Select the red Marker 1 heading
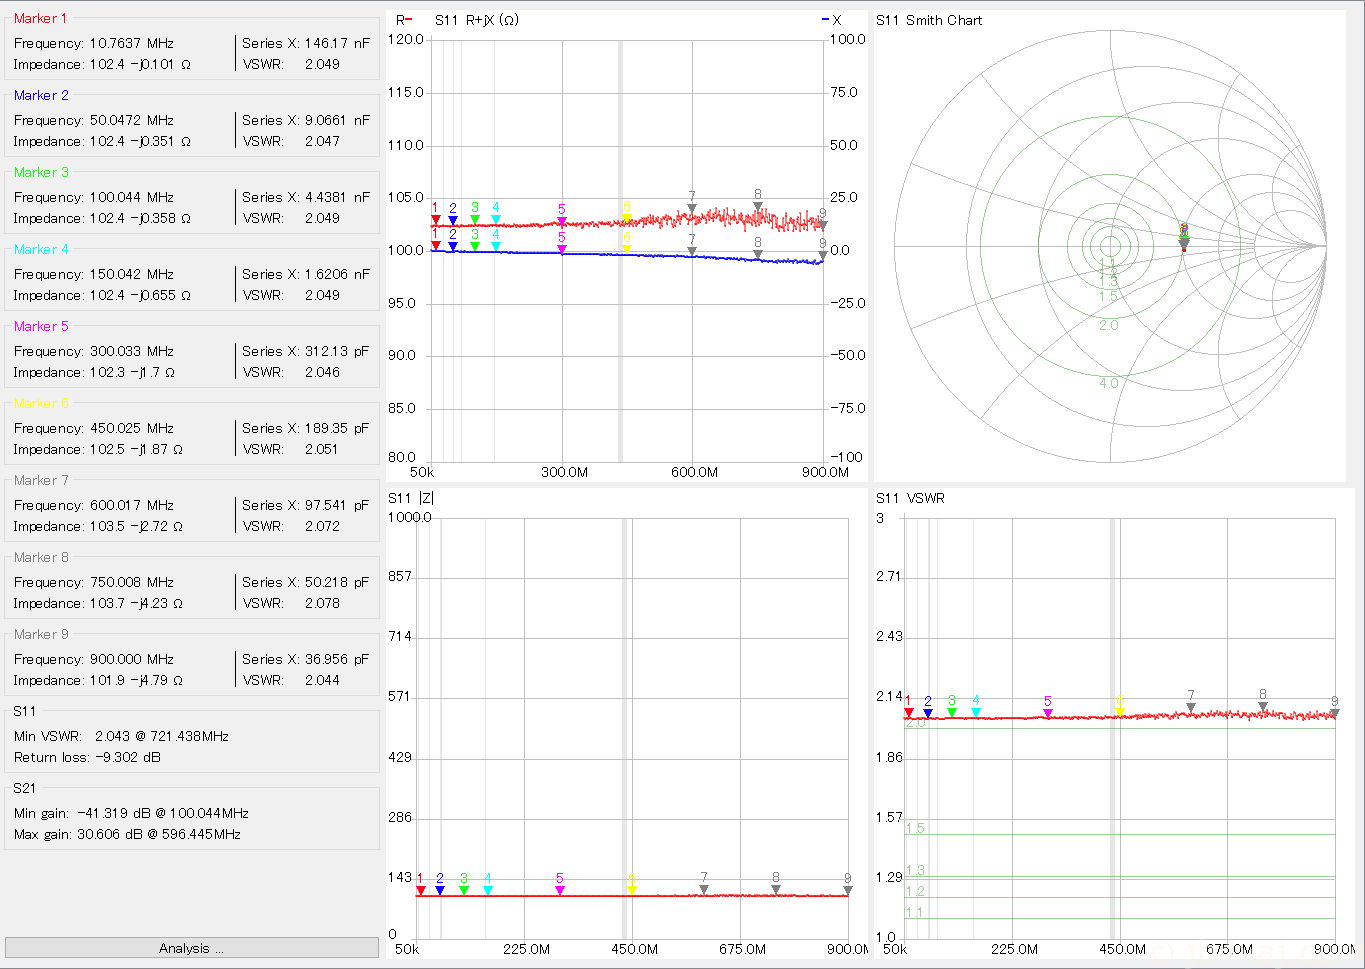This screenshot has width=1365, height=969. [x=41, y=18]
